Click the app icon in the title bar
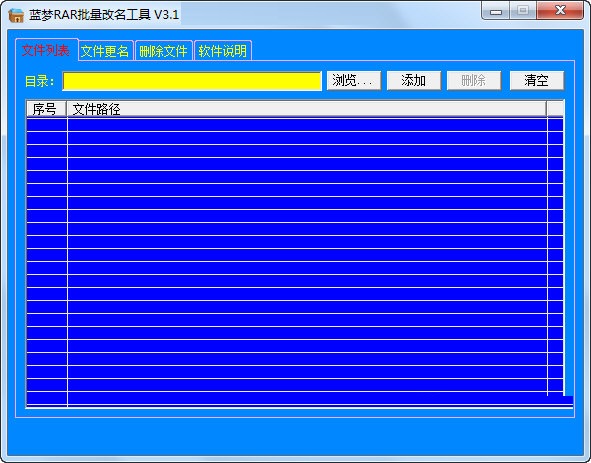Image resolution: width=591 pixels, height=463 pixels. pyautogui.click(x=16, y=15)
